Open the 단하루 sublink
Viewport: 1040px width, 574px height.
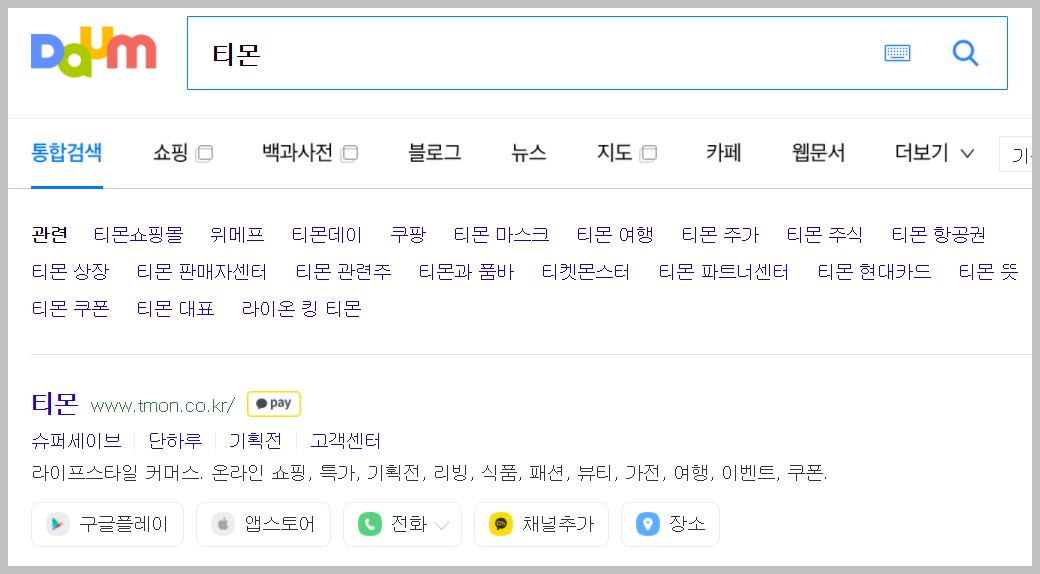(175, 441)
